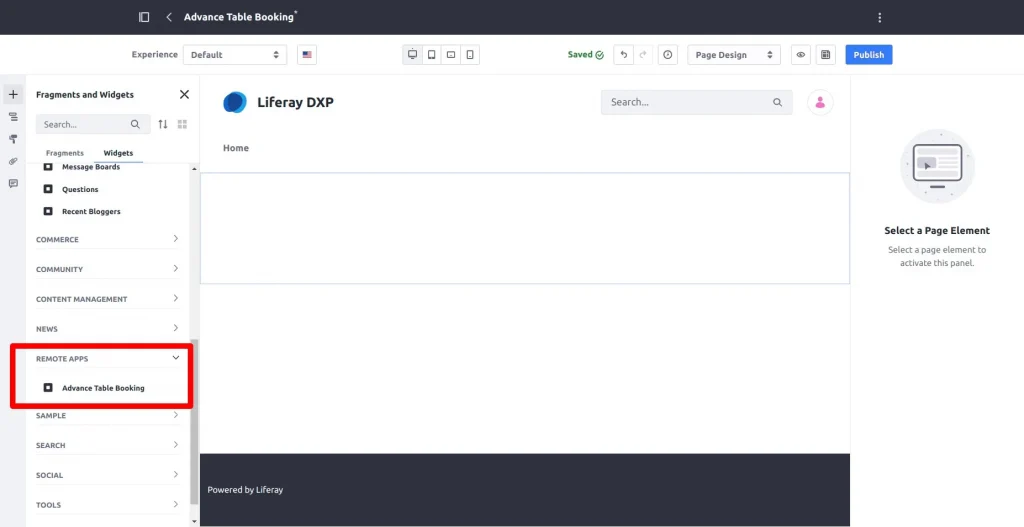Open the Experience Default dropdown
The height and width of the screenshot is (527, 1024).
point(235,55)
